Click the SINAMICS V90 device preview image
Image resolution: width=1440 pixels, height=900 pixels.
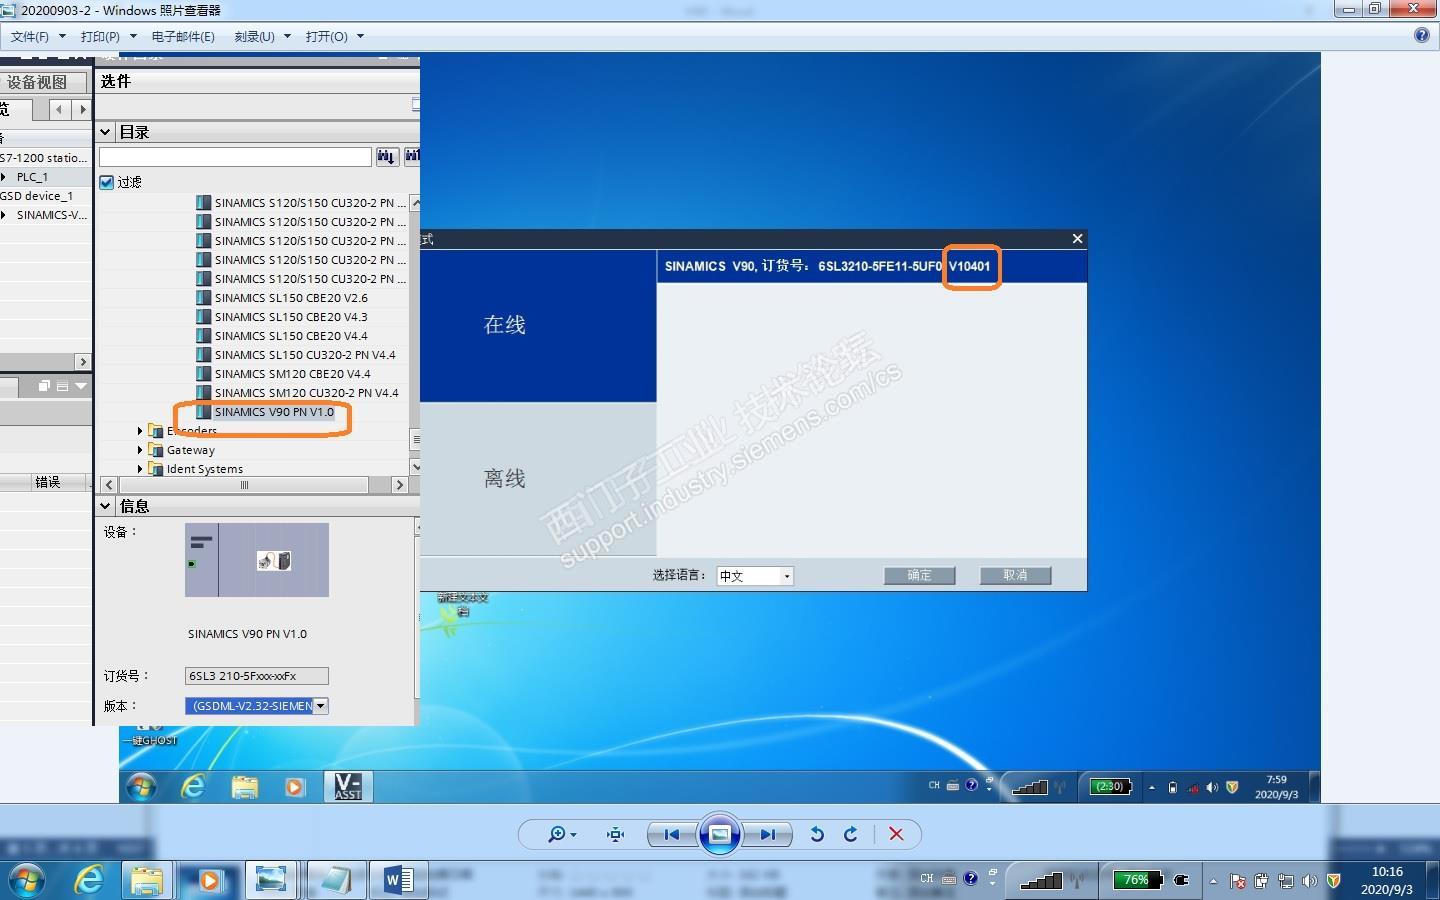click(257, 560)
